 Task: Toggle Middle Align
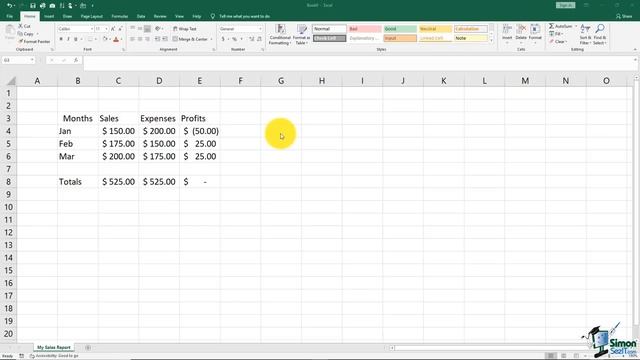[x=140, y=29]
